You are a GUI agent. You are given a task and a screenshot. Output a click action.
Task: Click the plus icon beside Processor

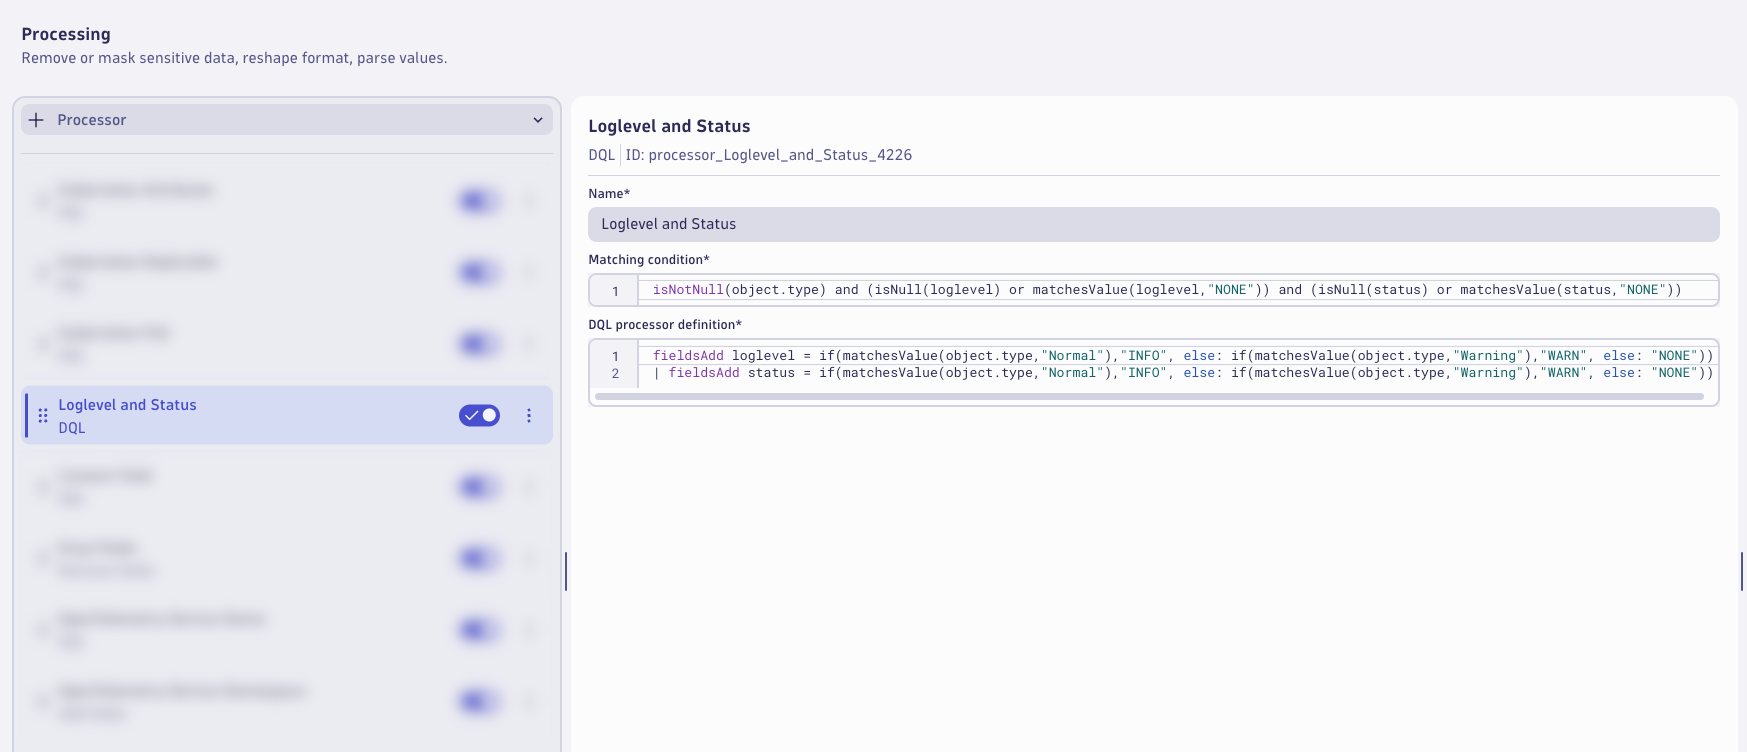click(x=36, y=120)
